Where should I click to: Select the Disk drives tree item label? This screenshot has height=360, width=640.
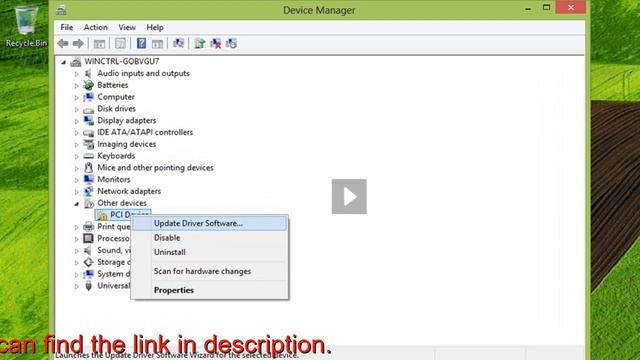pos(116,109)
